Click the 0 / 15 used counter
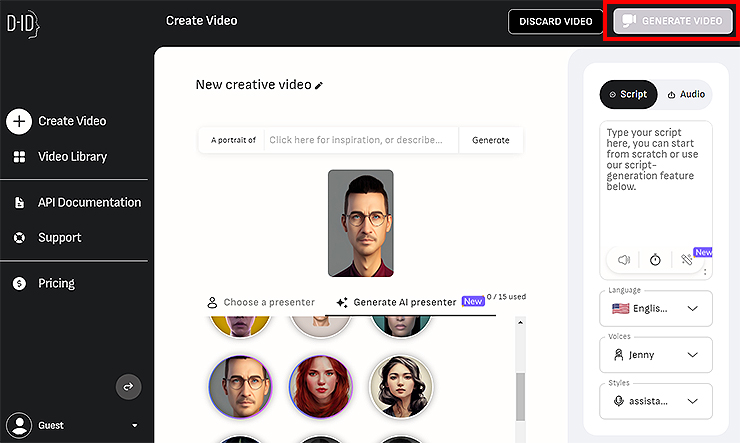740x443 pixels. pos(506,297)
